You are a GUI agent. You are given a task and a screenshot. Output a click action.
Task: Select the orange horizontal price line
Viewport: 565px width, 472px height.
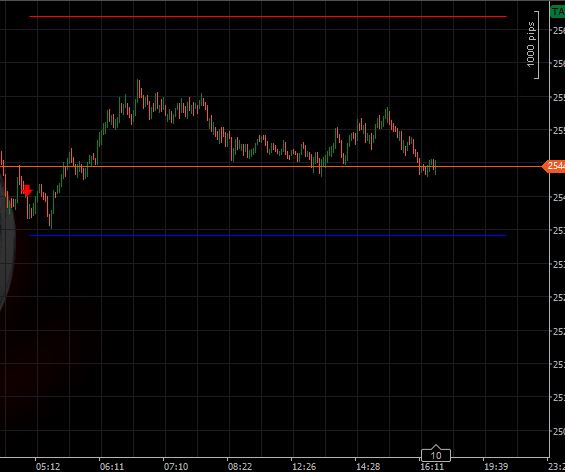point(271,166)
